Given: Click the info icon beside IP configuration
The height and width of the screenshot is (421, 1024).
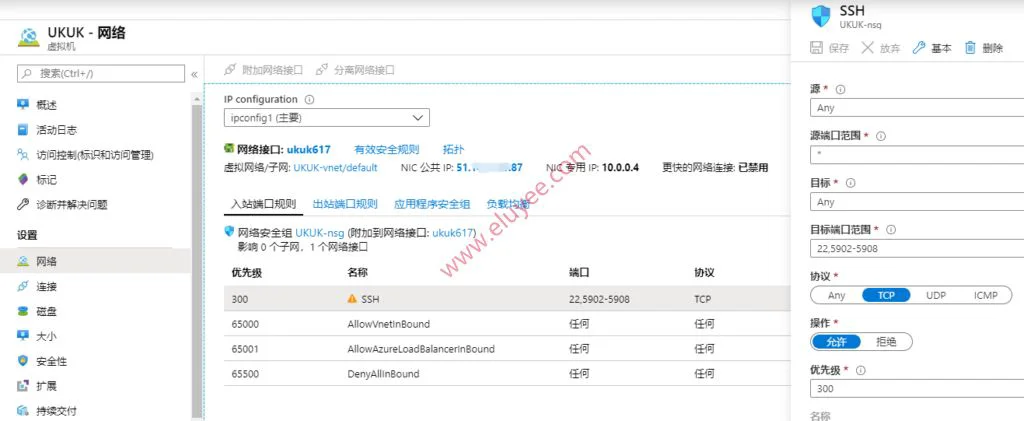Looking at the screenshot, I should (x=310, y=100).
